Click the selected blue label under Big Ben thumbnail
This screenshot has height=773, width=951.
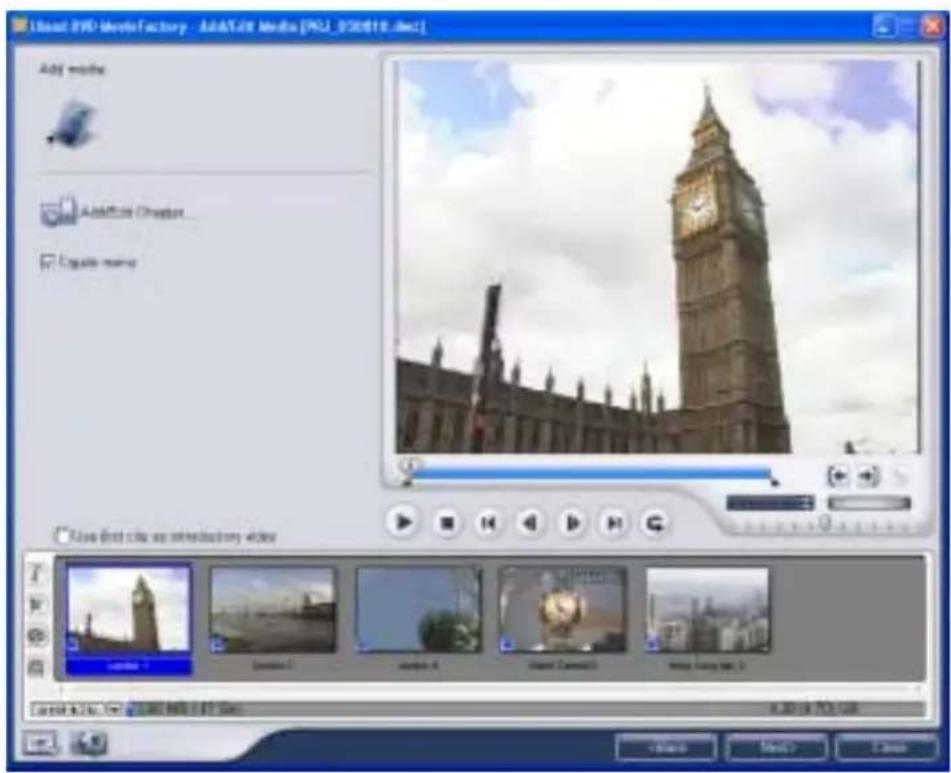129,666
